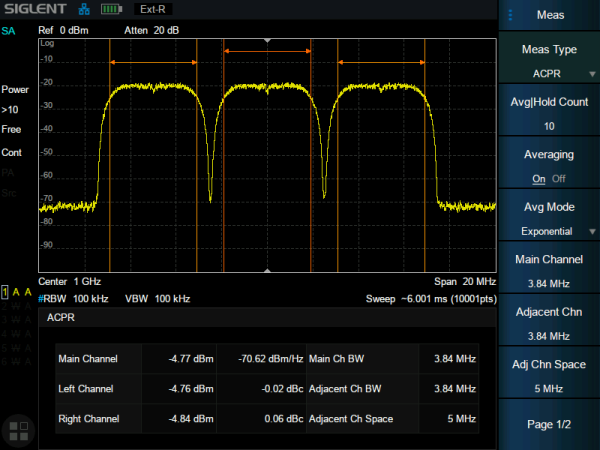Click the Ext-R reference indicator

tap(153, 9)
